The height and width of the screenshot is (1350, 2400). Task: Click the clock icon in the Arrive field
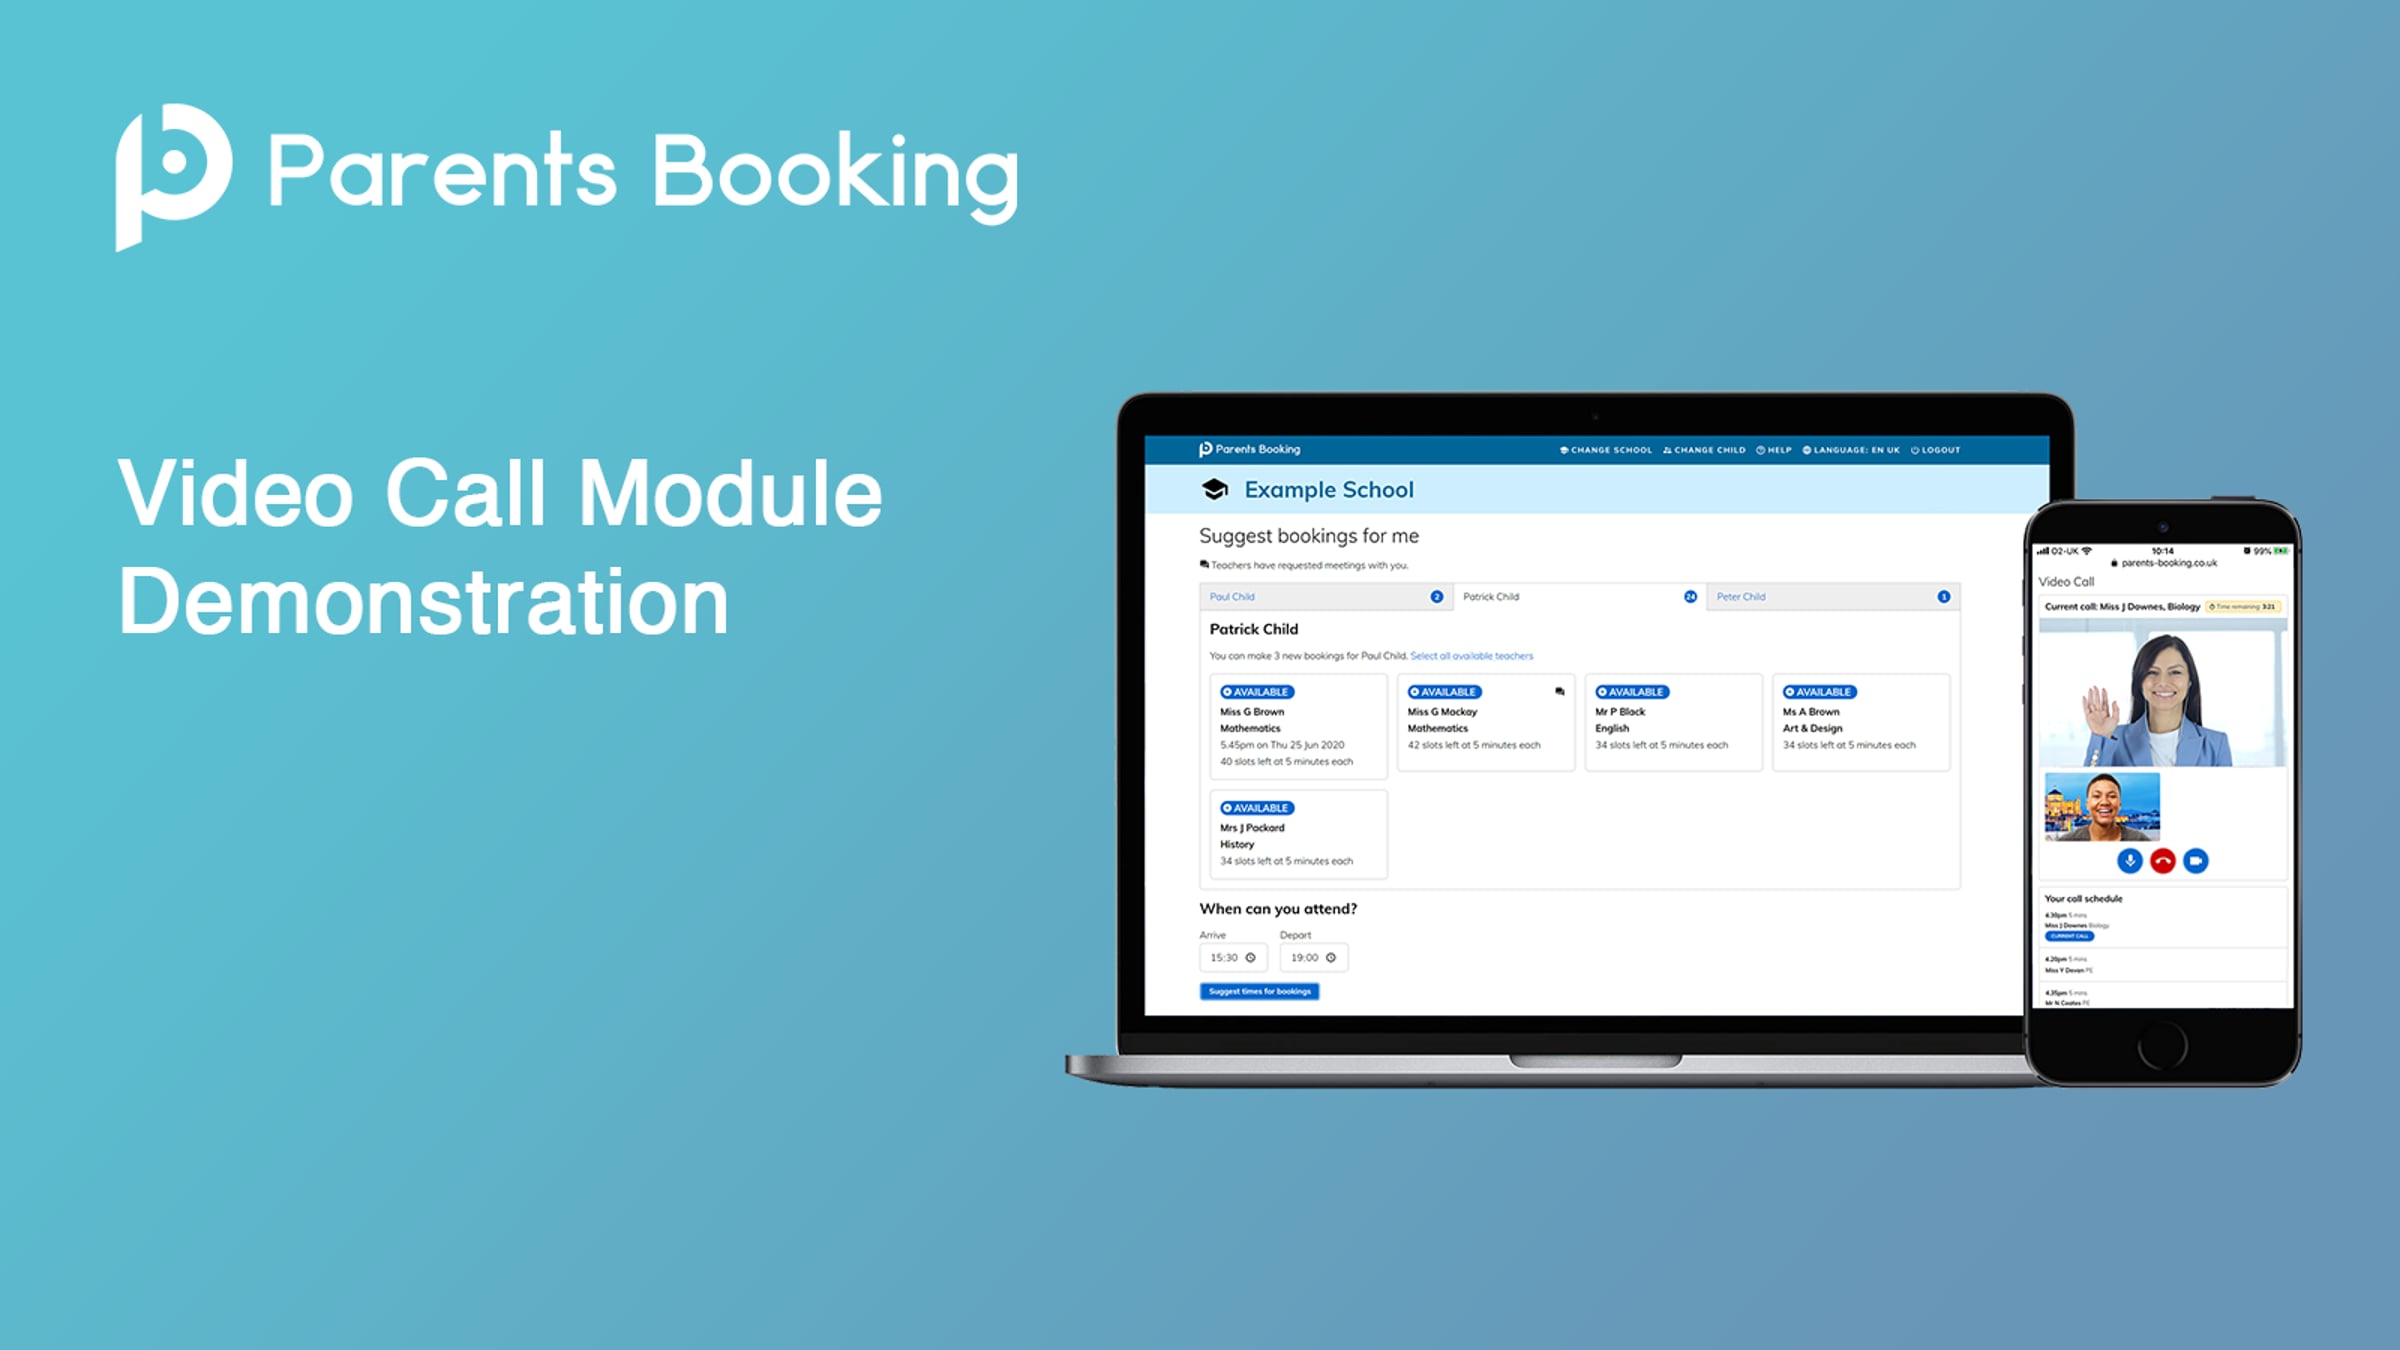pos(1250,958)
